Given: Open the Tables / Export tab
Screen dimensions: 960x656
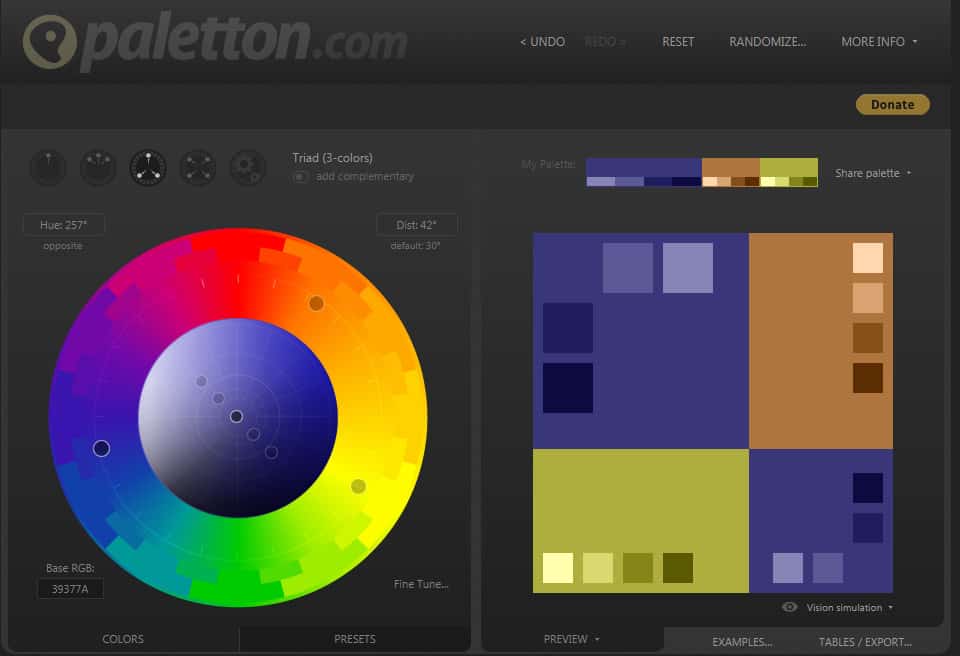Looking at the screenshot, I should pyautogui.click(x=865, y=642).
